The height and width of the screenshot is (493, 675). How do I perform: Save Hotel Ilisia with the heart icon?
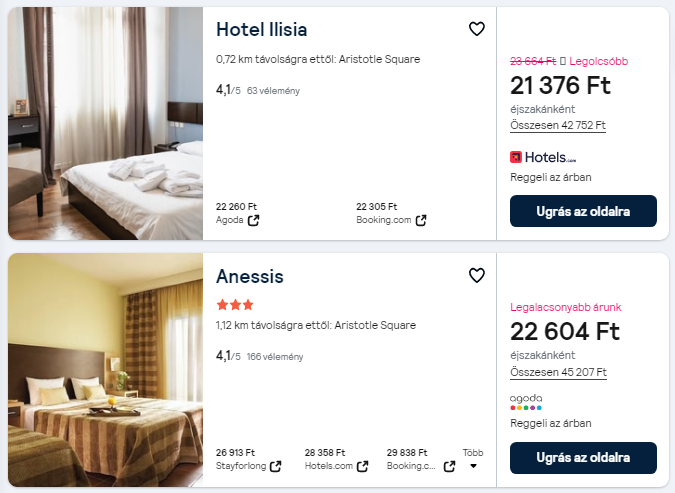477,29
